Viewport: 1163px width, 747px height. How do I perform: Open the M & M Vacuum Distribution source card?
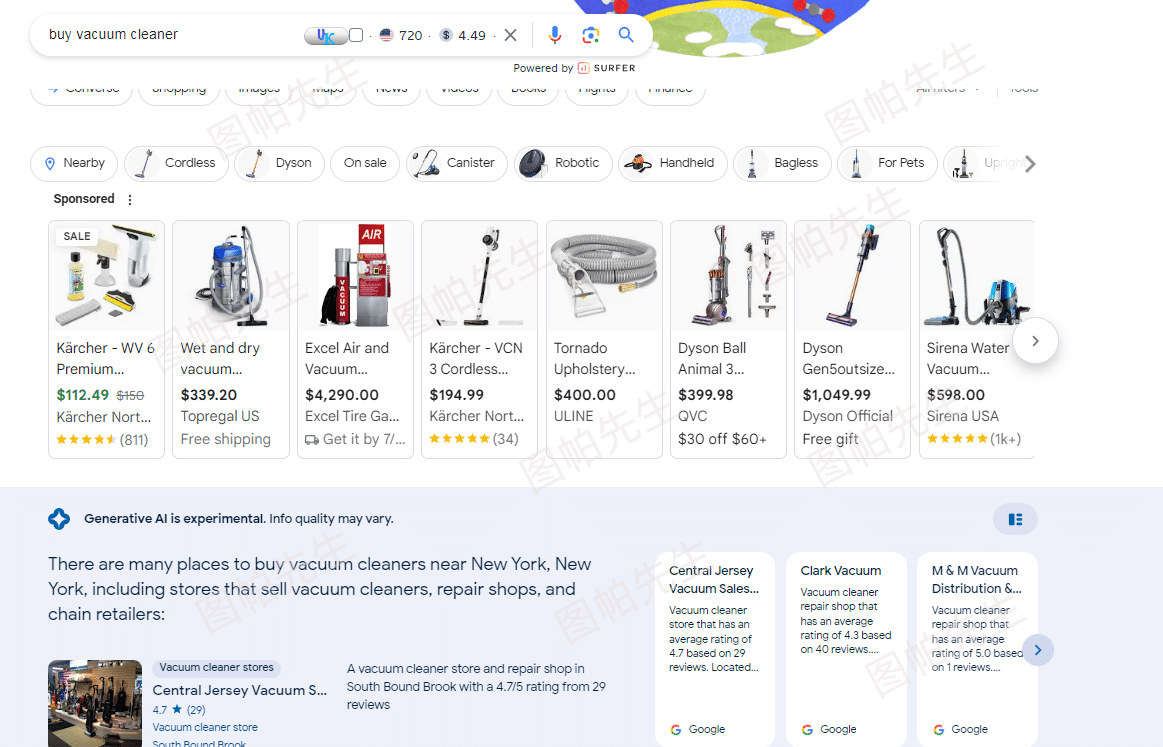click(x=978, y=648)
